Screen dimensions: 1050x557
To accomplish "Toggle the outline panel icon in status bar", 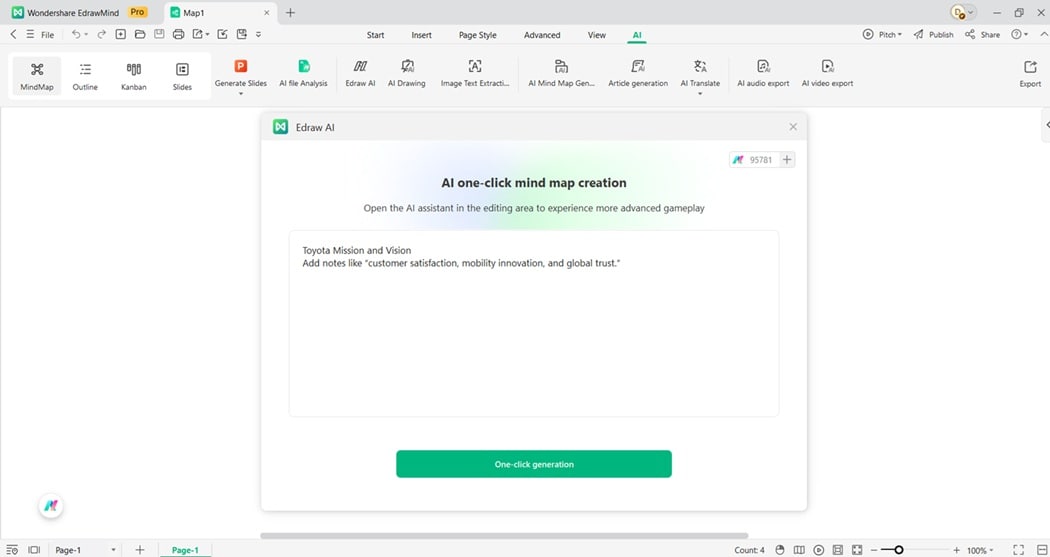I will point(12,550).
